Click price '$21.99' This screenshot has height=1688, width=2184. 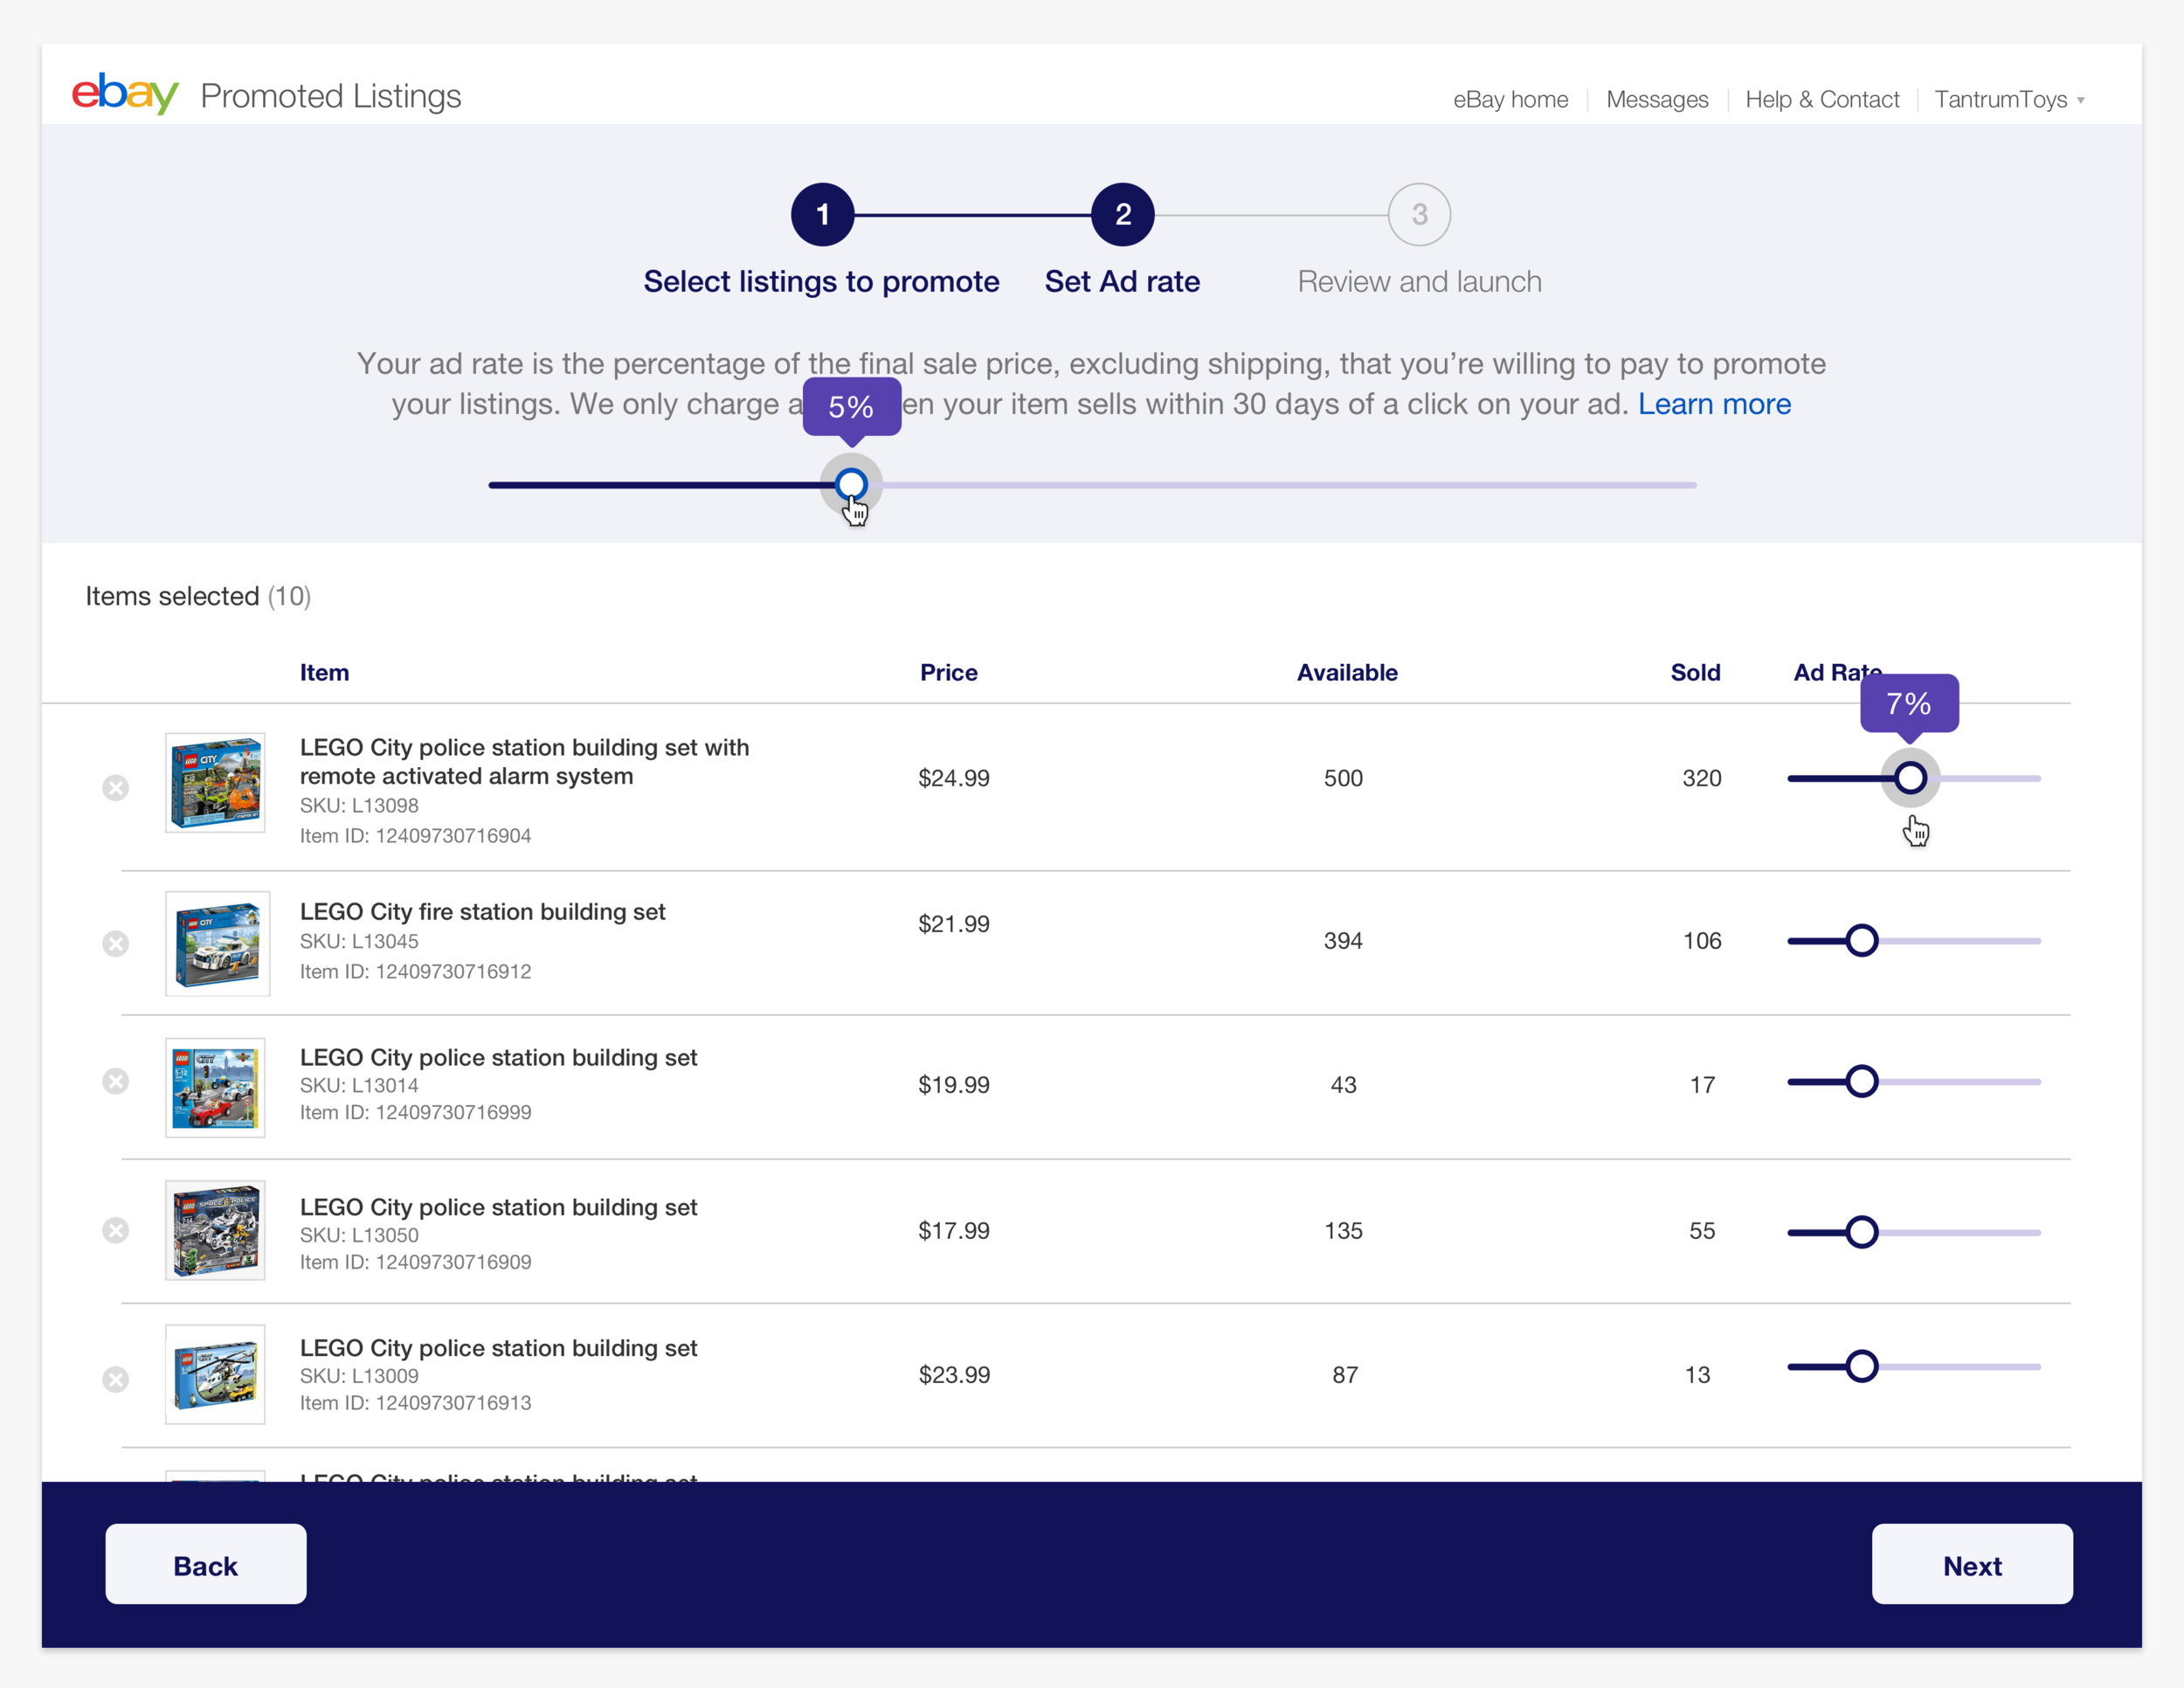[953, 924]
